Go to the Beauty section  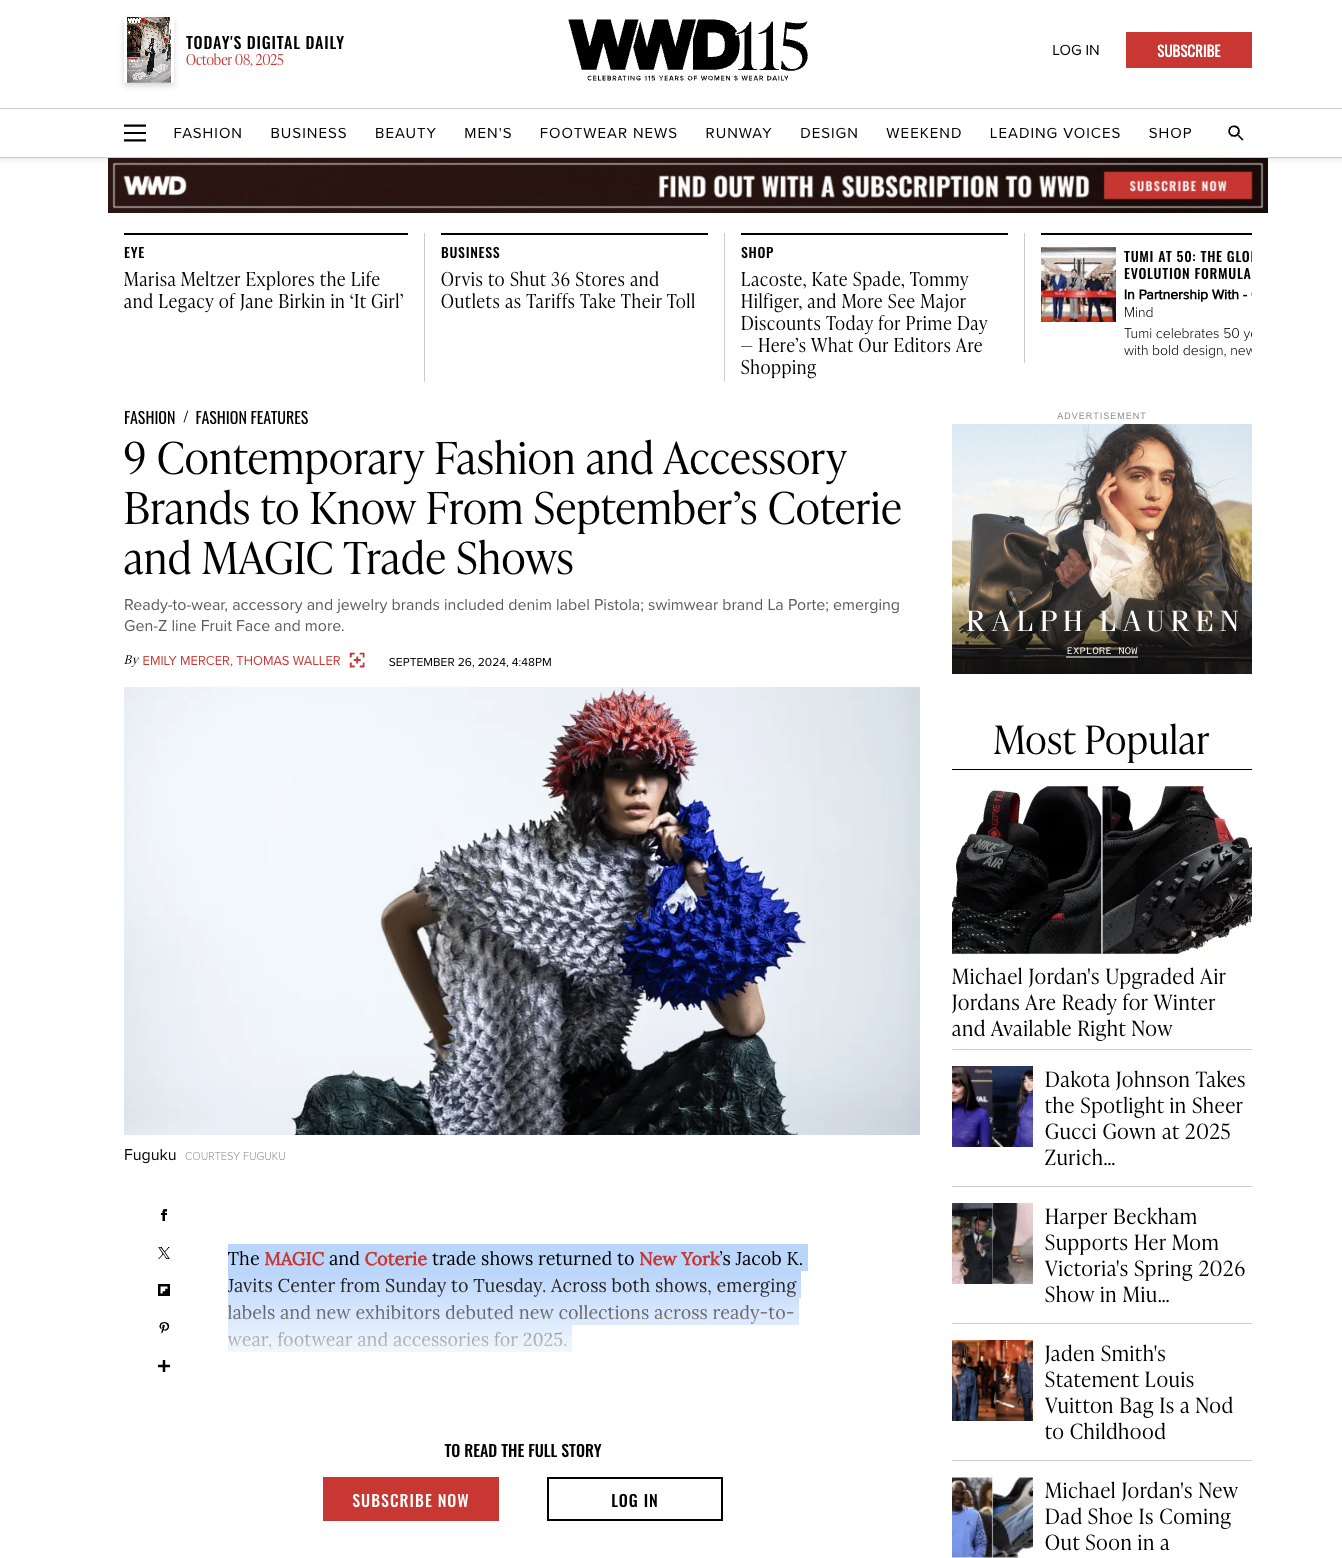(405, 133)
